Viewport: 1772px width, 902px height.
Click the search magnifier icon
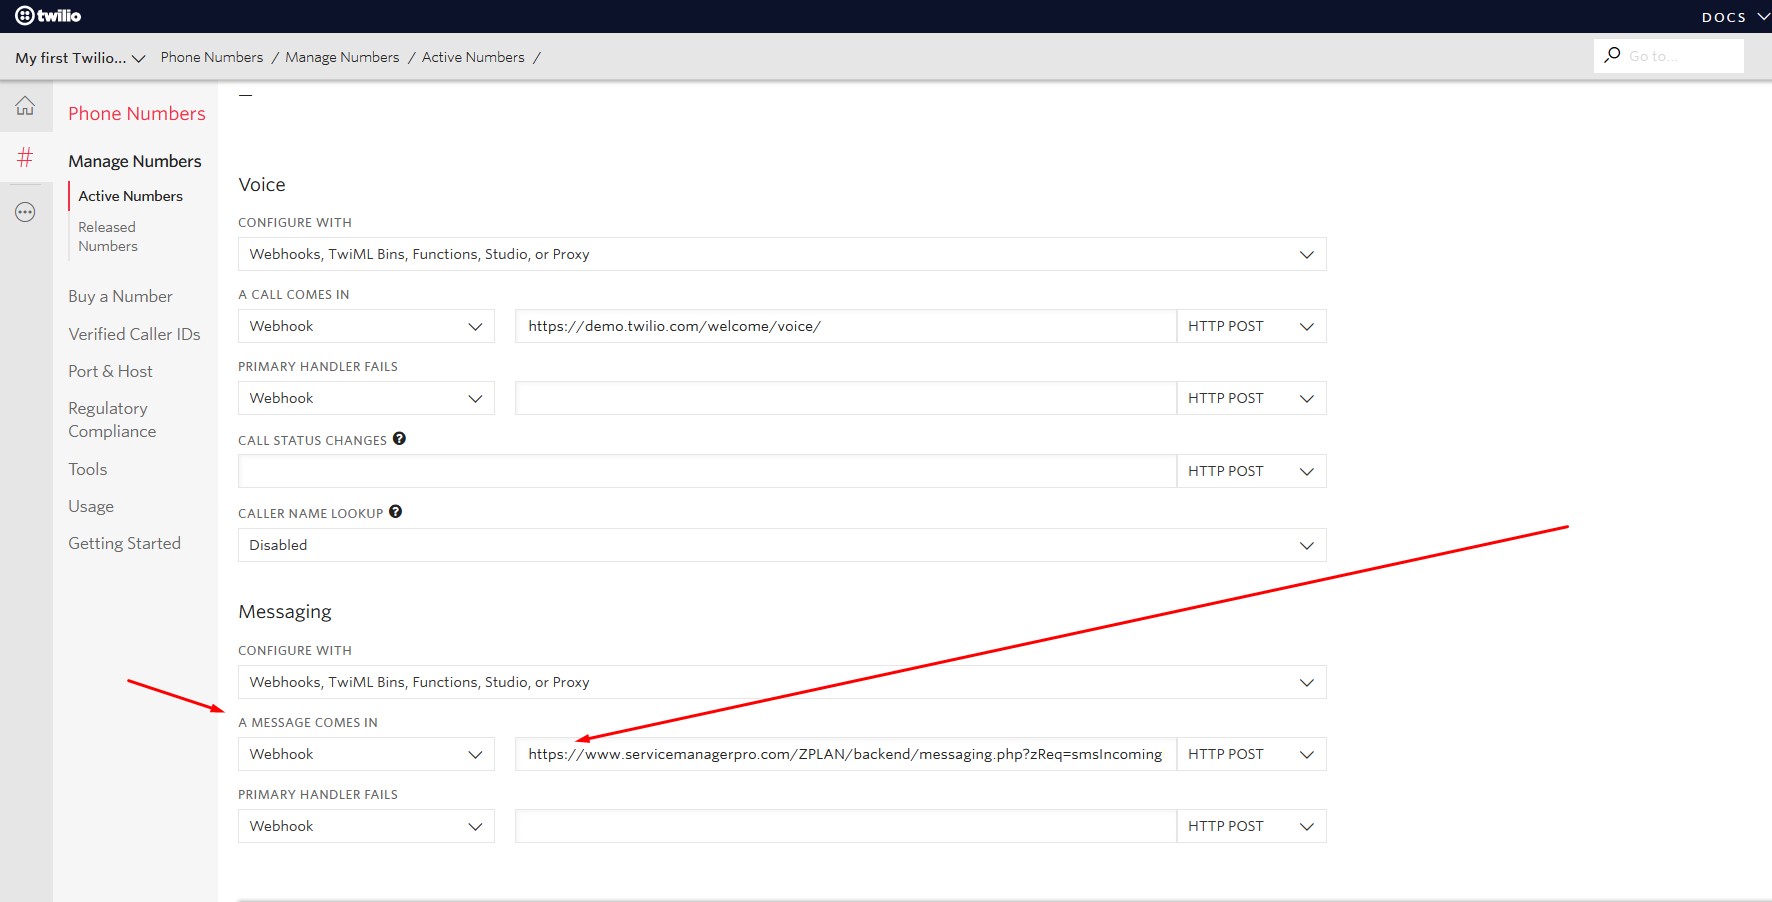(x=1612, y=56)
